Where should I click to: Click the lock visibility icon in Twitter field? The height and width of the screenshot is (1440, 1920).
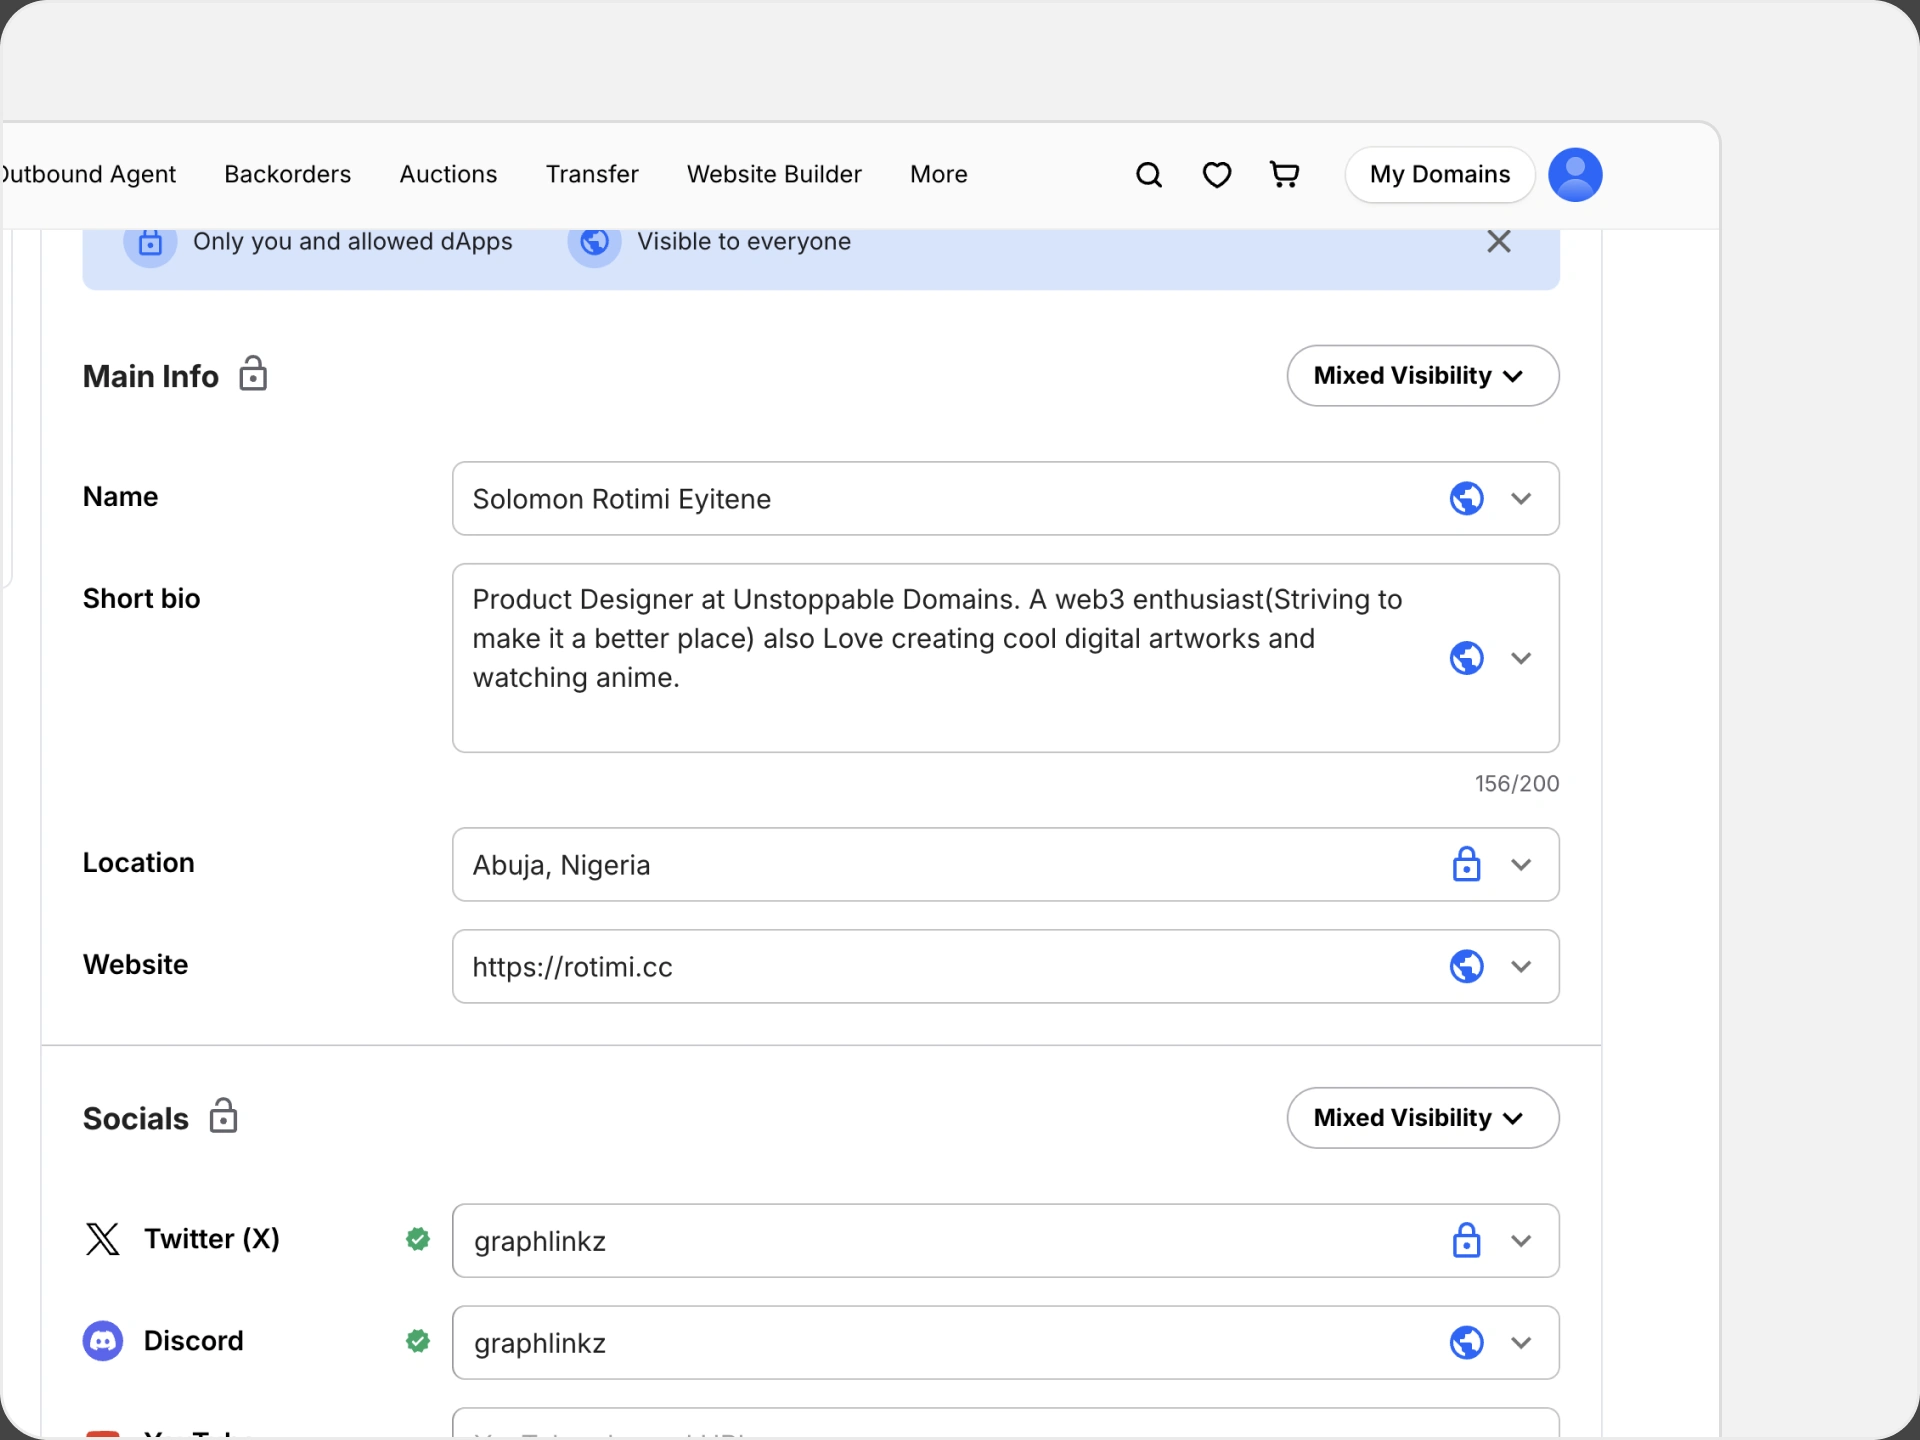click(1466, 1240)
